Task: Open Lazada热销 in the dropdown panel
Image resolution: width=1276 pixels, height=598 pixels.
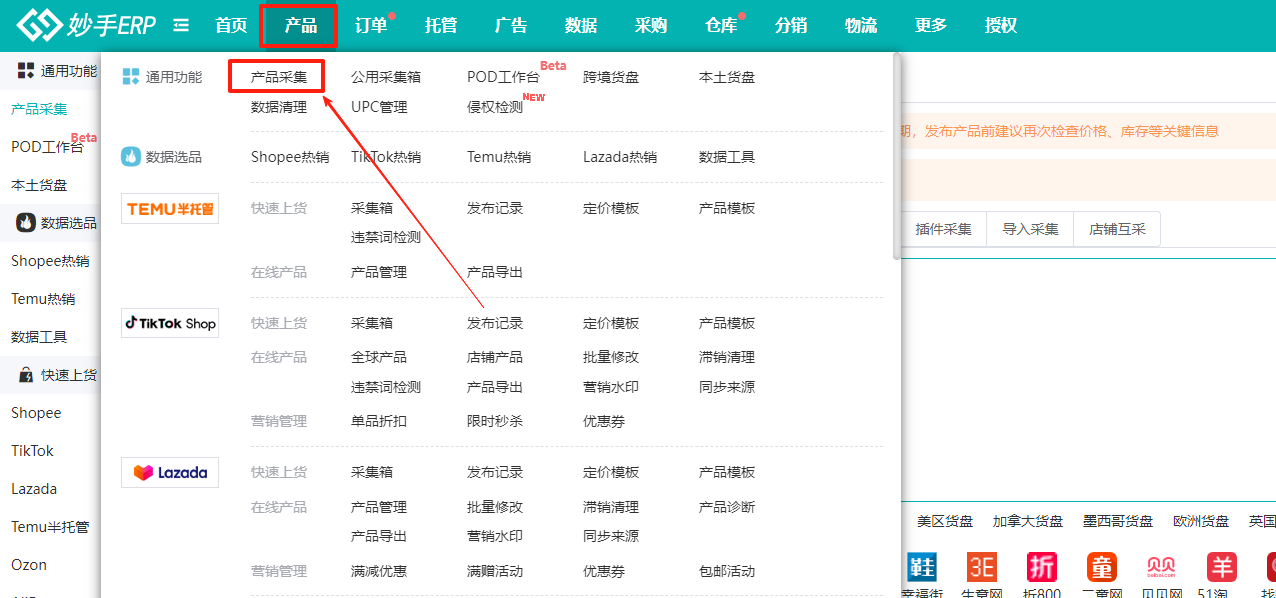Action: pyautogui.click(x=620, y=157)
